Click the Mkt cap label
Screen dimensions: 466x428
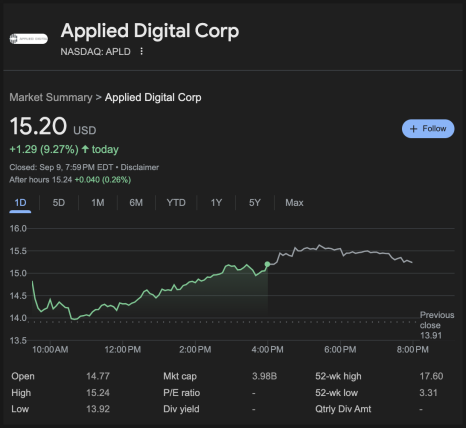(180, 376)
